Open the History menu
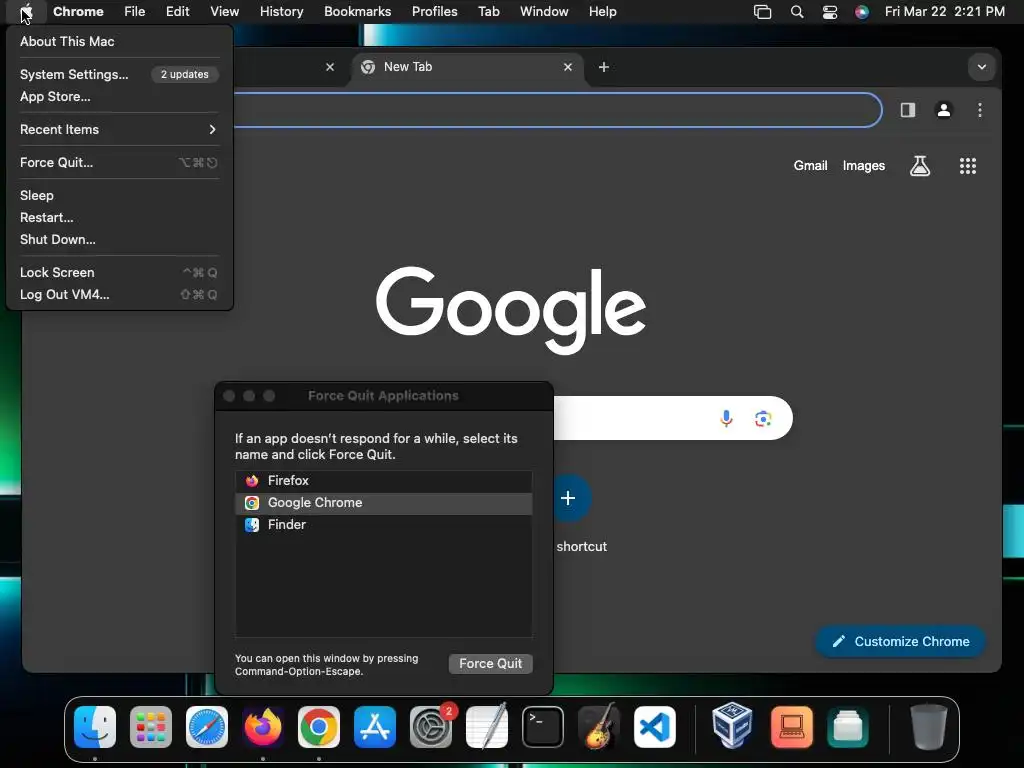 [x=281, y=12]
